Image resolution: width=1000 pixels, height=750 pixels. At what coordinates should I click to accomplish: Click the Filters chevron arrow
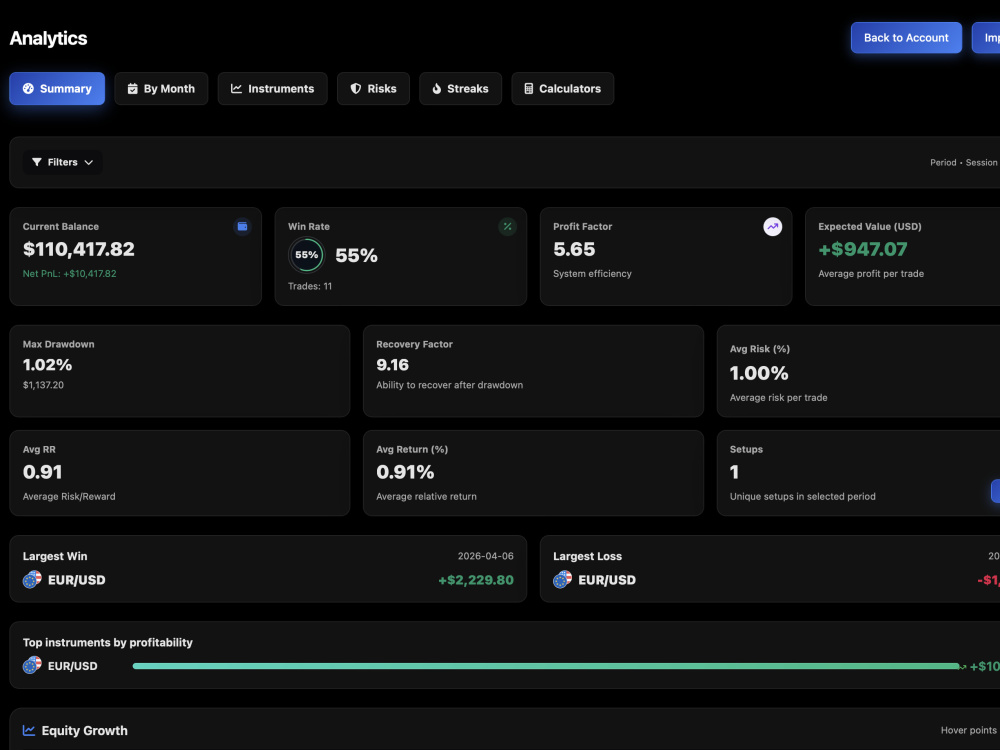(89, 163)
